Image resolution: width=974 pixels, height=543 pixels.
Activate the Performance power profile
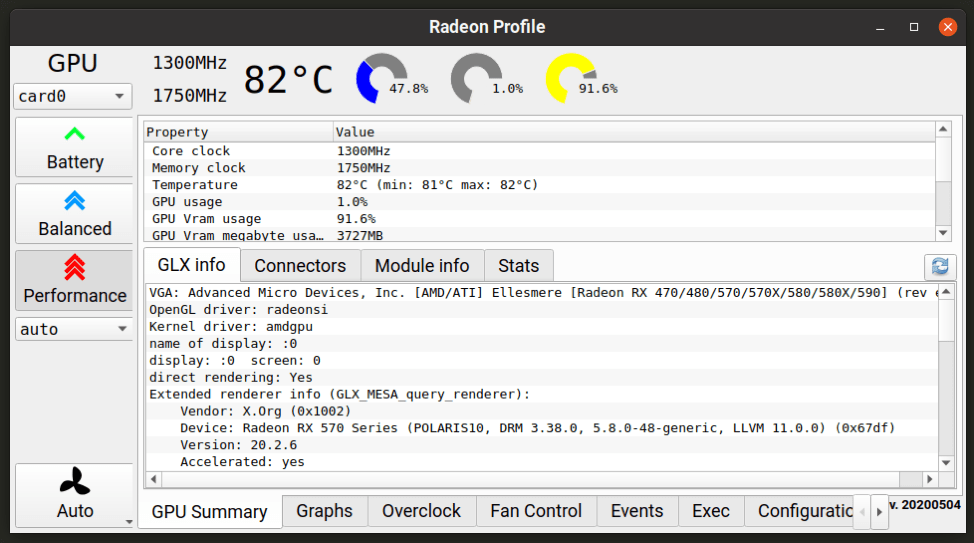pyautogui.click(x=74, y=280)
